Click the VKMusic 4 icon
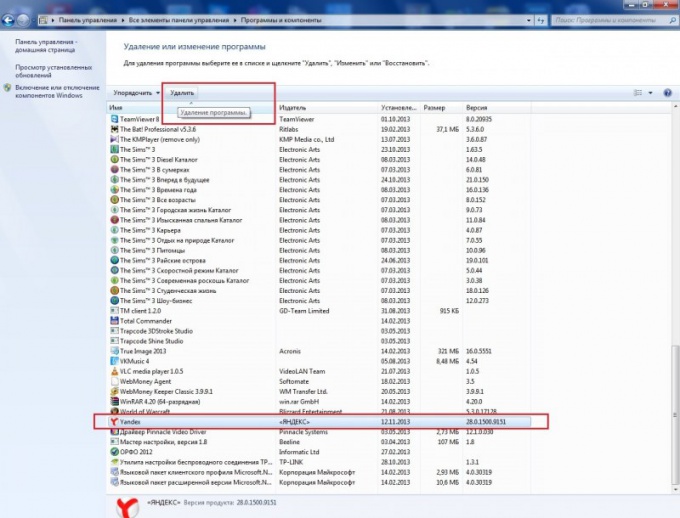680x518 pixels. (x=114, y=361)
